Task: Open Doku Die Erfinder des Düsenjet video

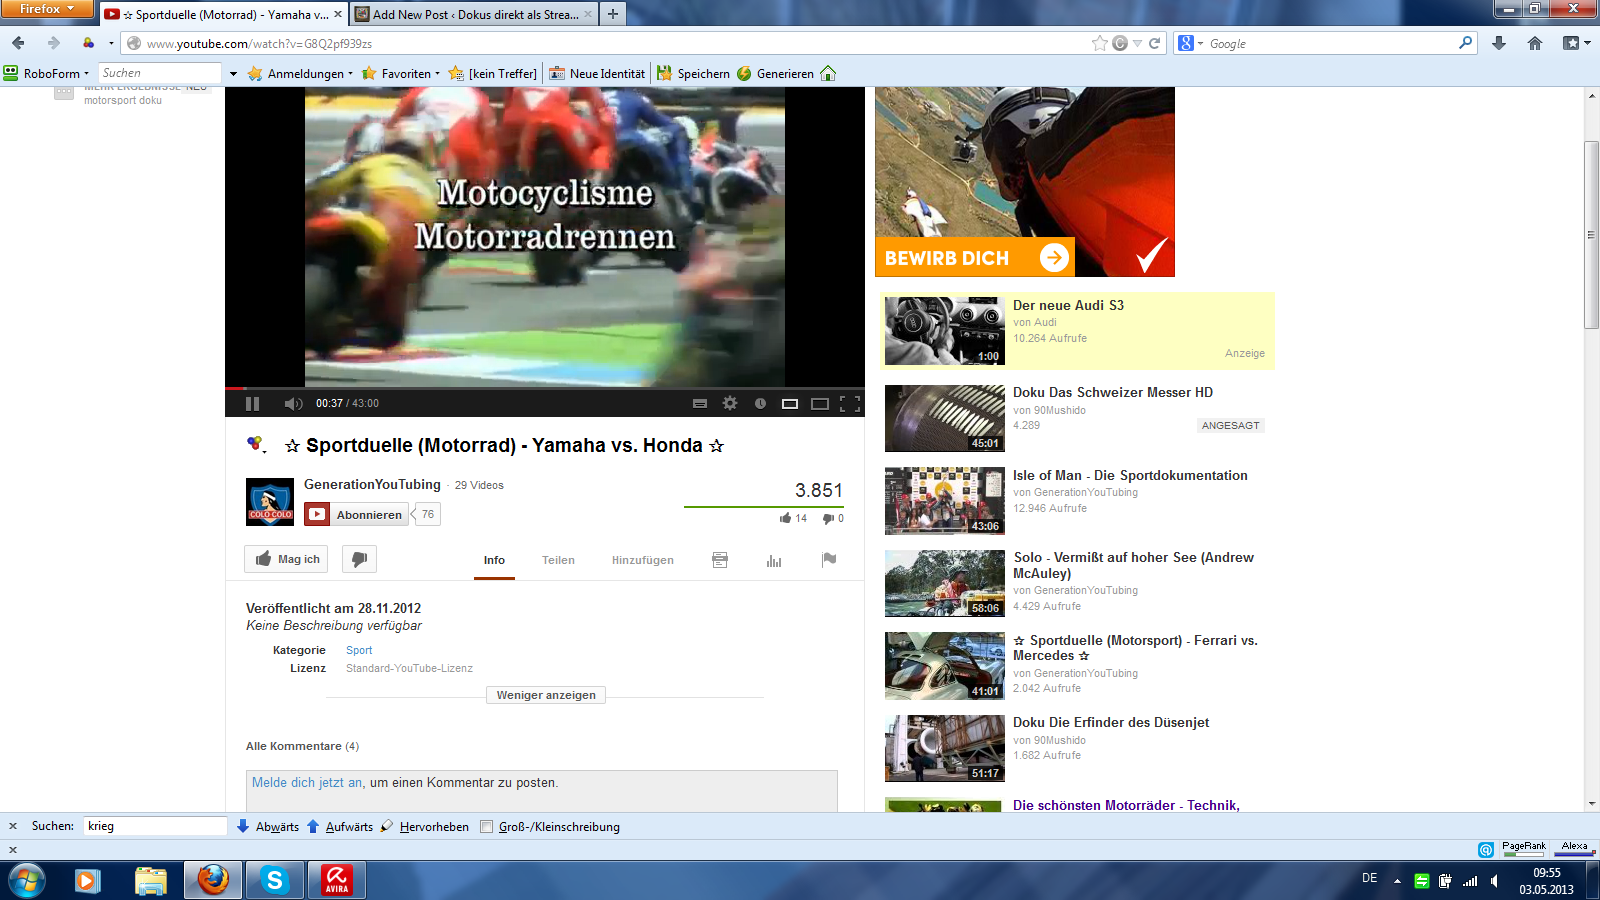Action: pyautogui.click(x=1111, y=722)
